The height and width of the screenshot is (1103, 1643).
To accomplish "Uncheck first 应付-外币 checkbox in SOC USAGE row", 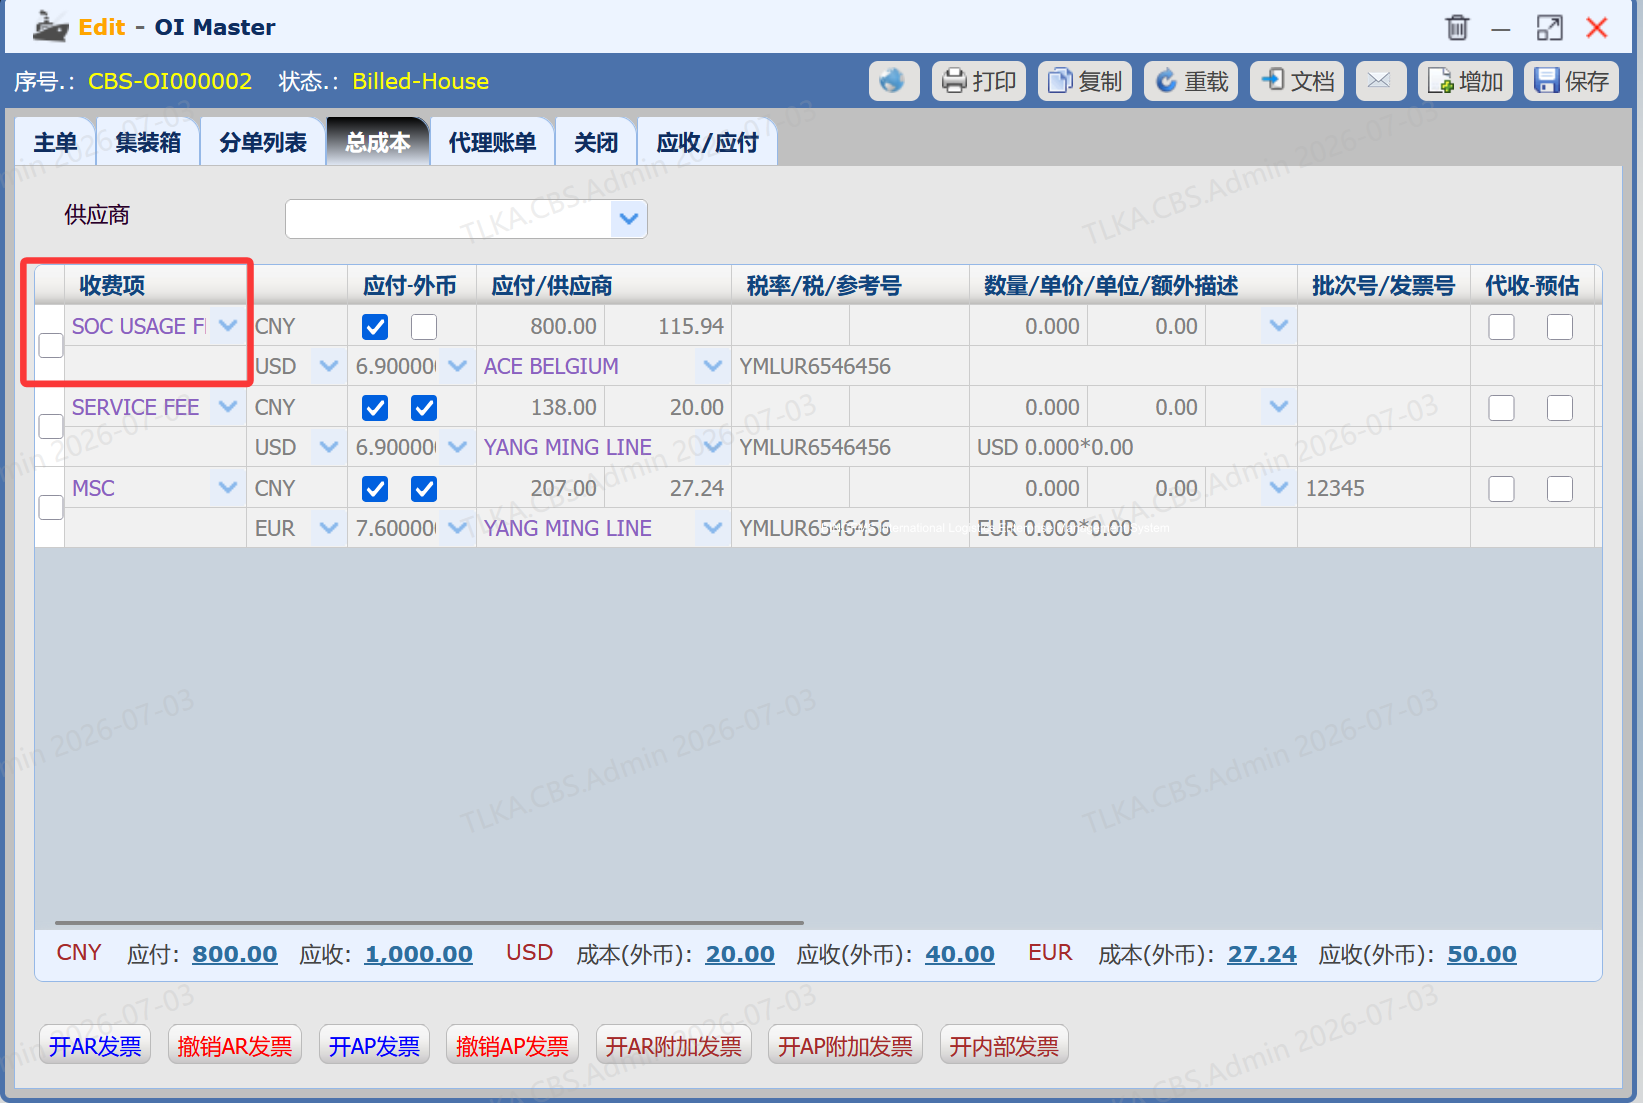I will pyautogui.click(x=375, y=327).
